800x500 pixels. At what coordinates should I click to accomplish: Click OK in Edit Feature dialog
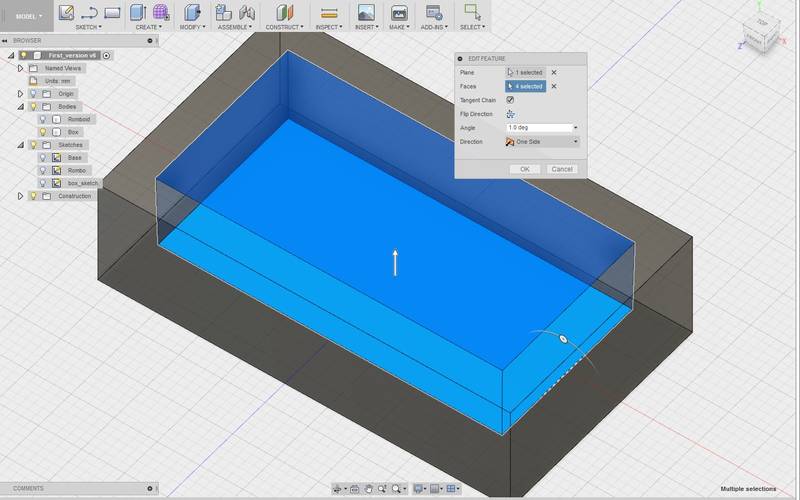pyautogui.click(x=524, y=169)
